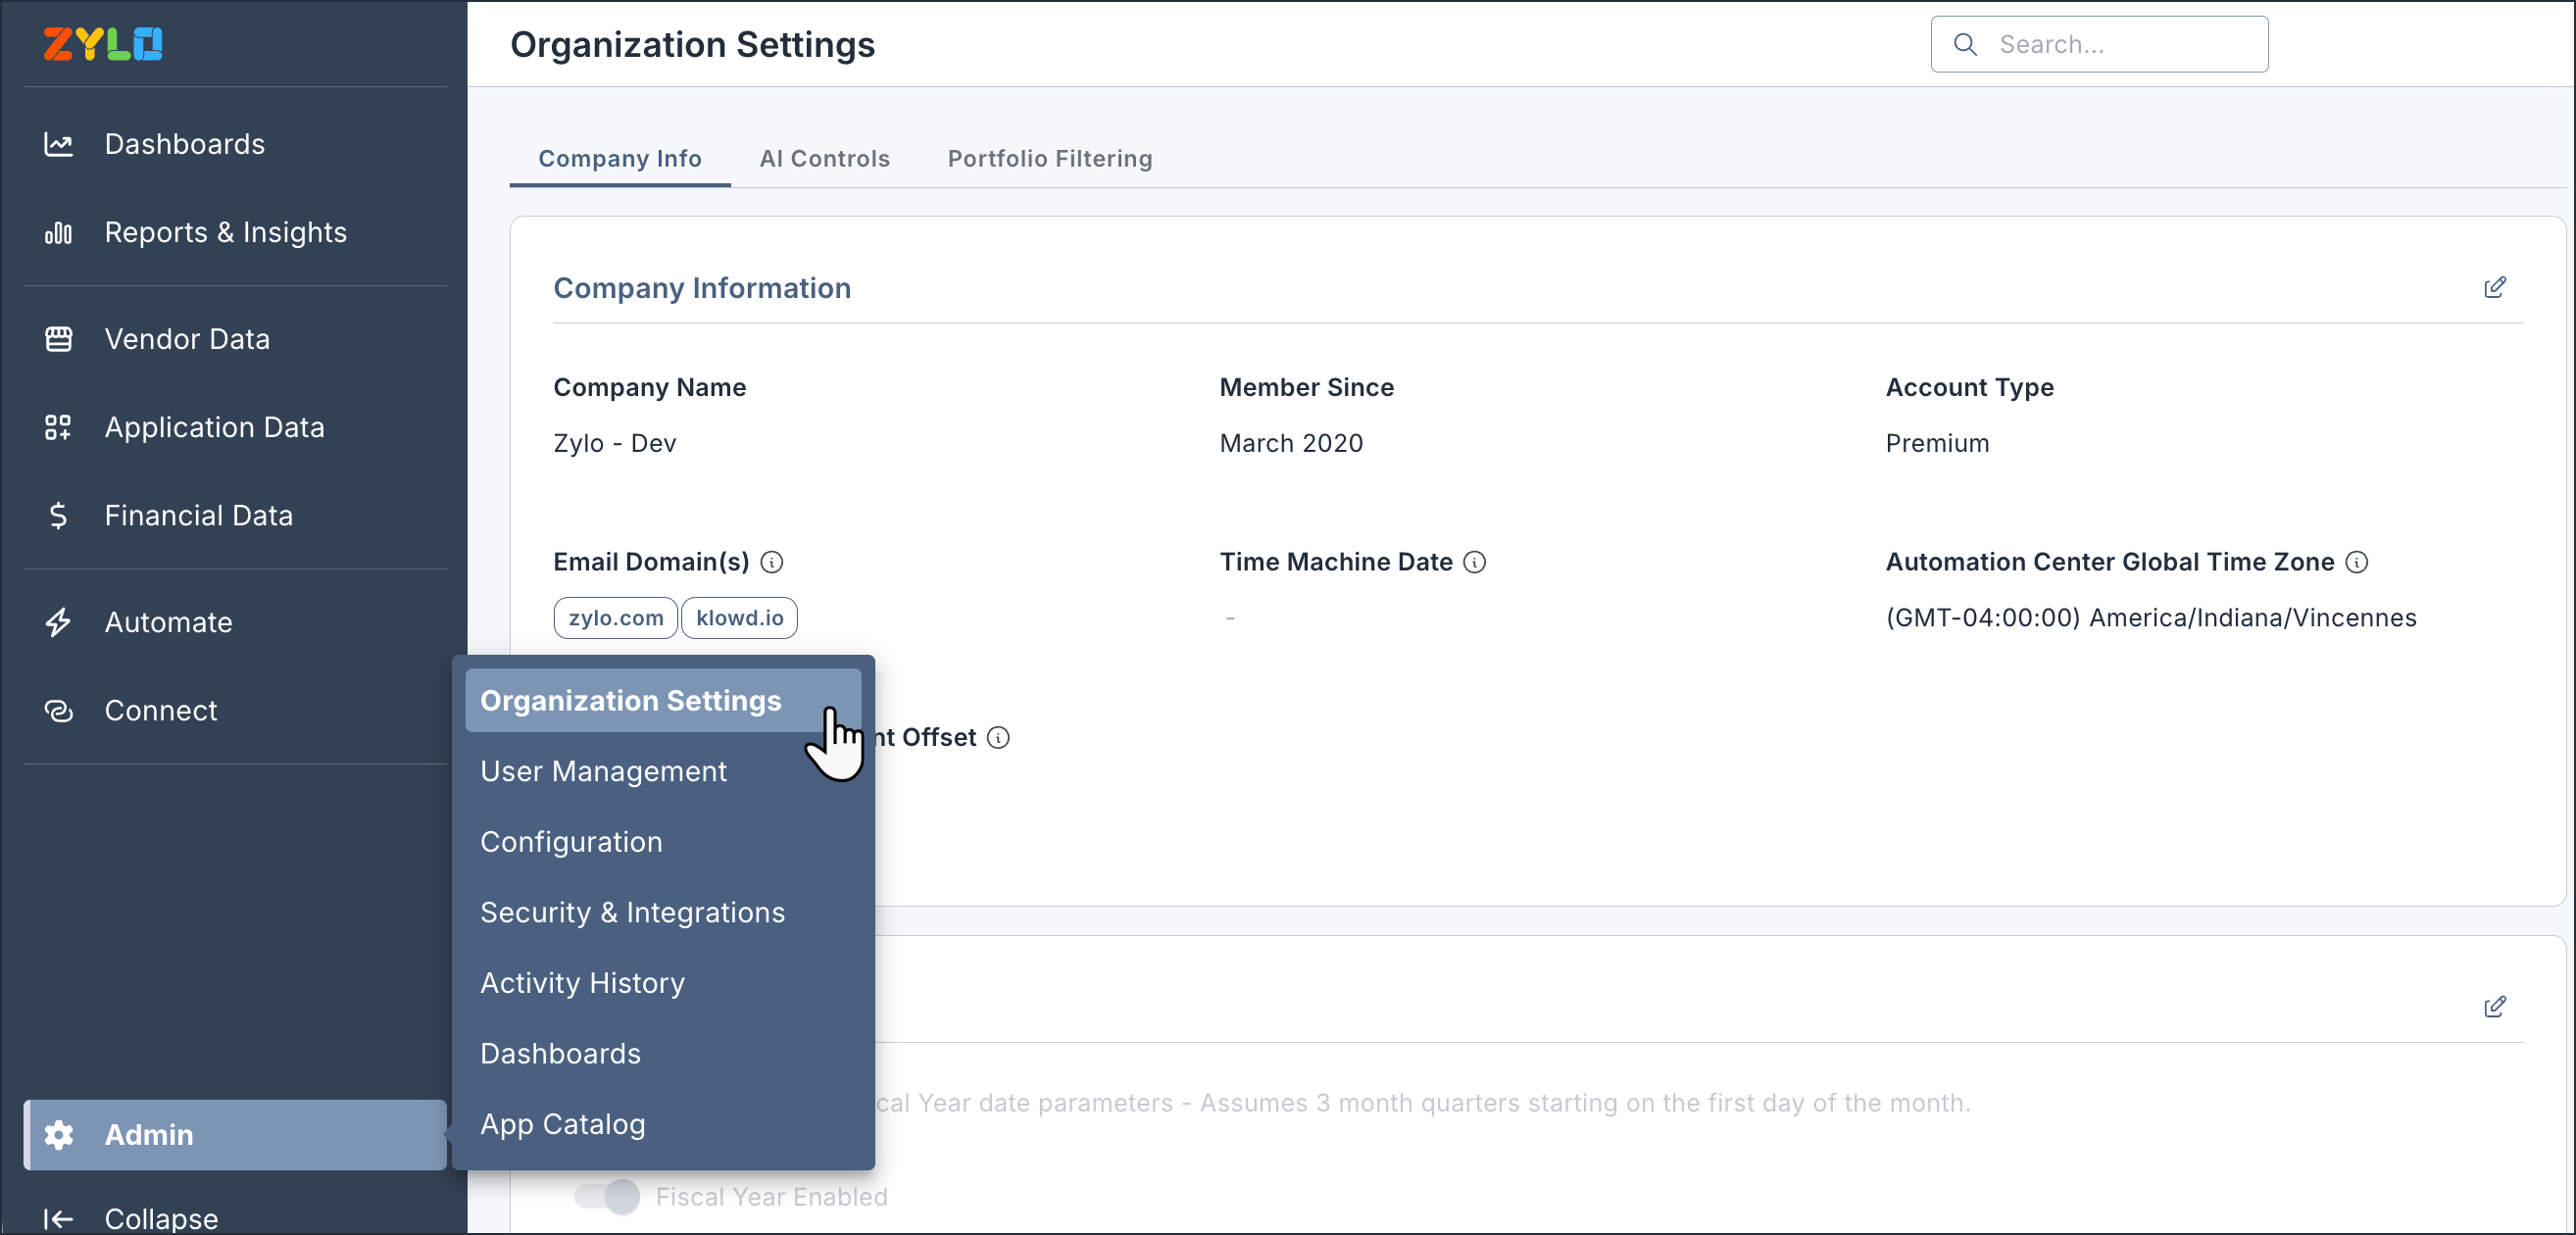
Task: Click the Zylo logo
Action: coord(102,44)
